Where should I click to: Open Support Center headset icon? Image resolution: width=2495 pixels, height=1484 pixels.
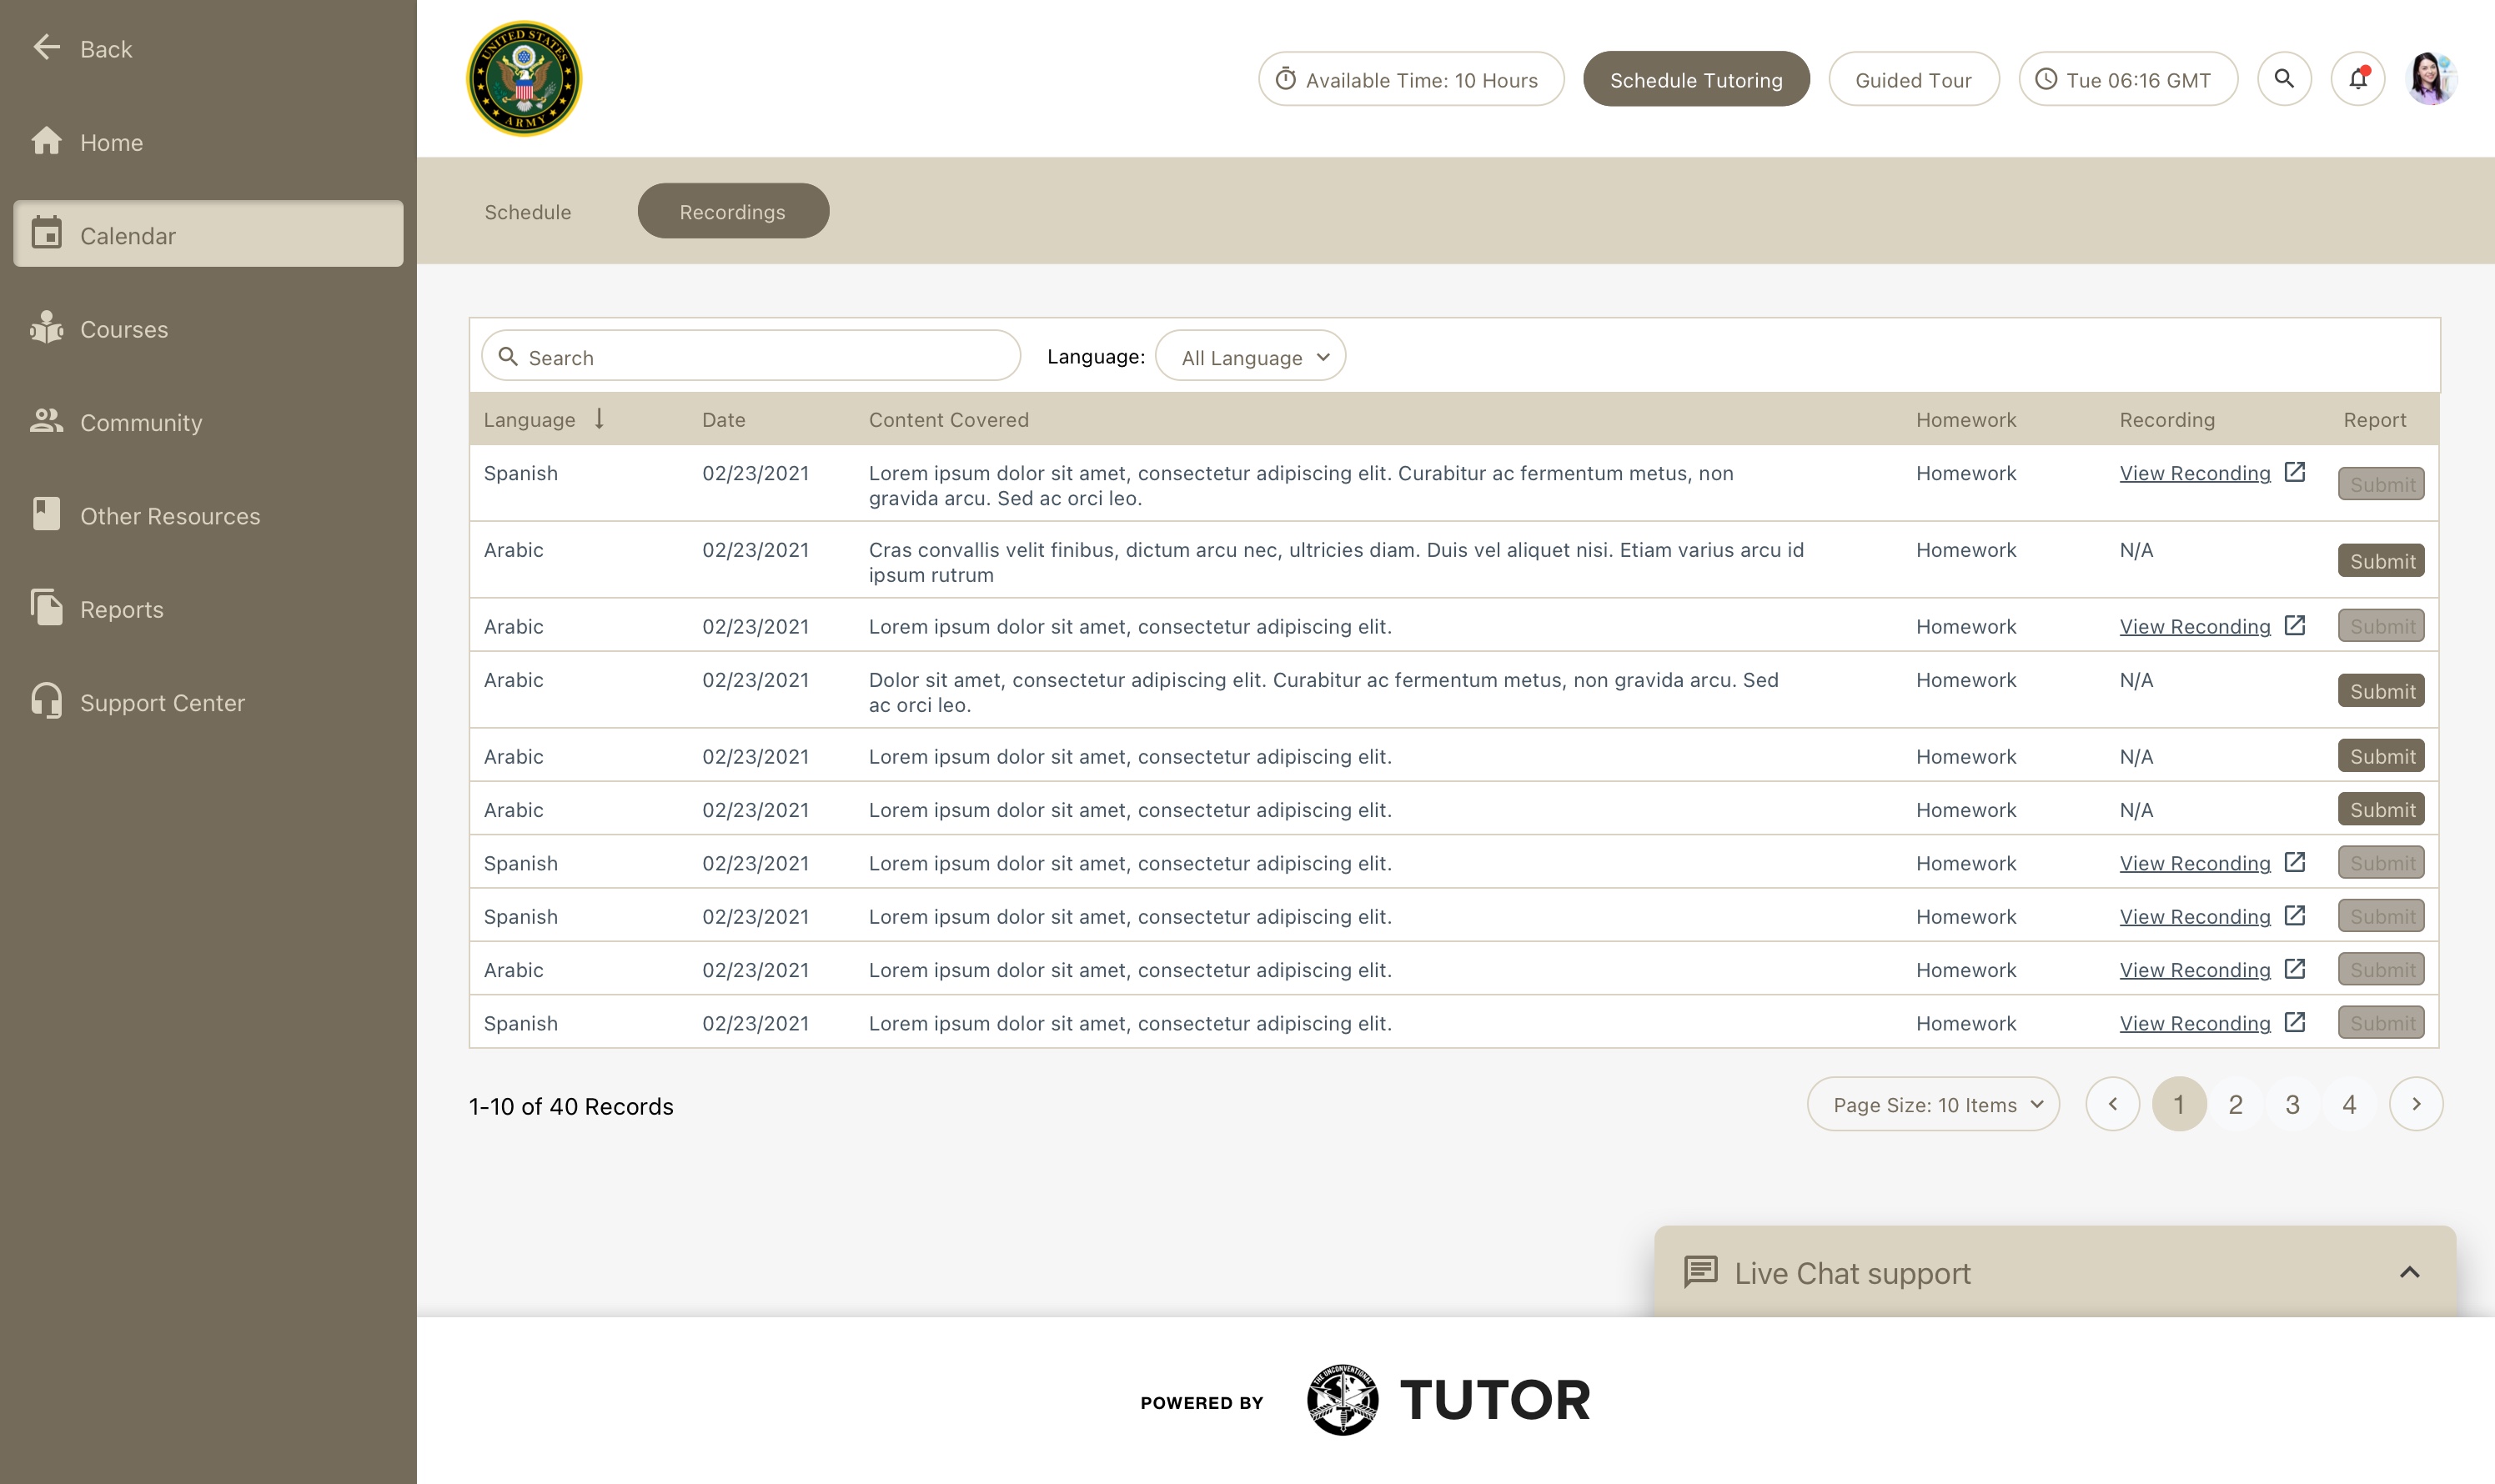click(46, 701)
